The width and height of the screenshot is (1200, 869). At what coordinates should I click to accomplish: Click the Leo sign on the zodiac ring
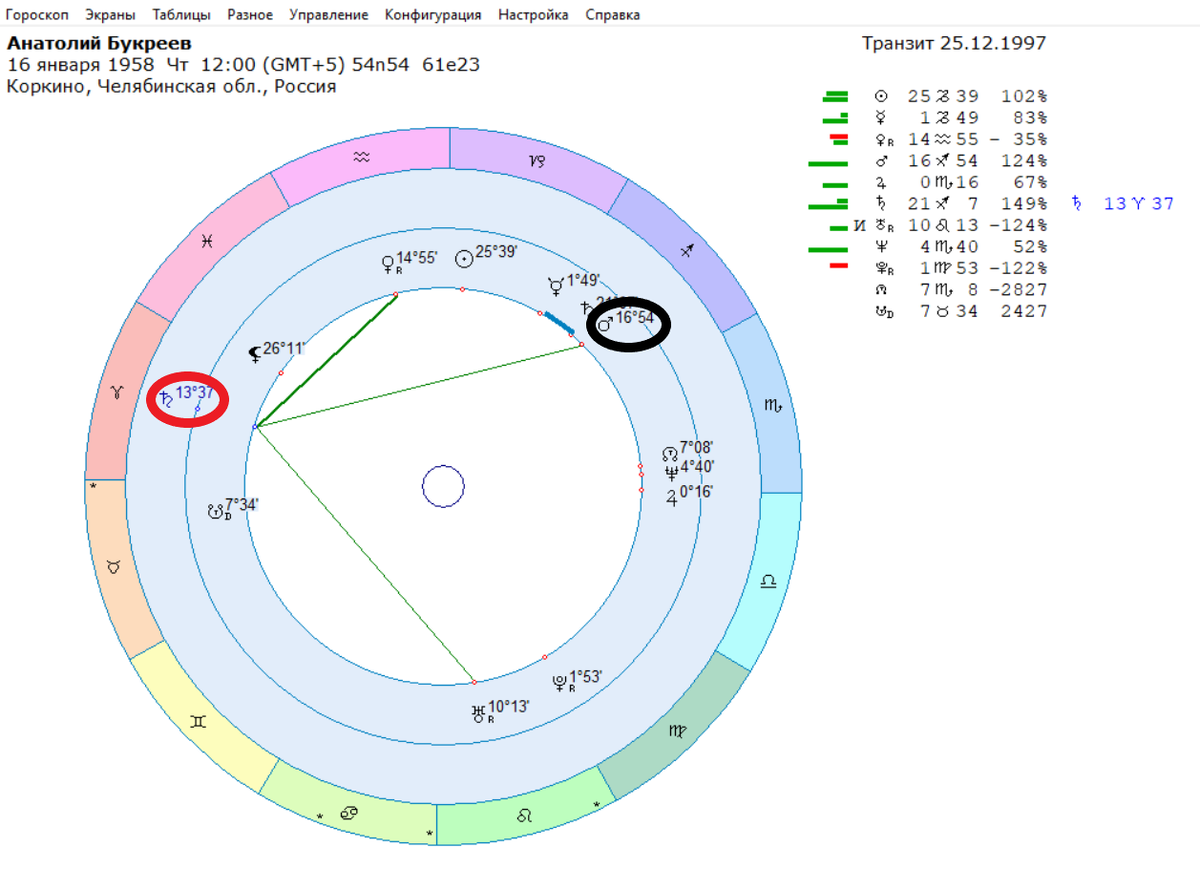click(x=525, y=816)
